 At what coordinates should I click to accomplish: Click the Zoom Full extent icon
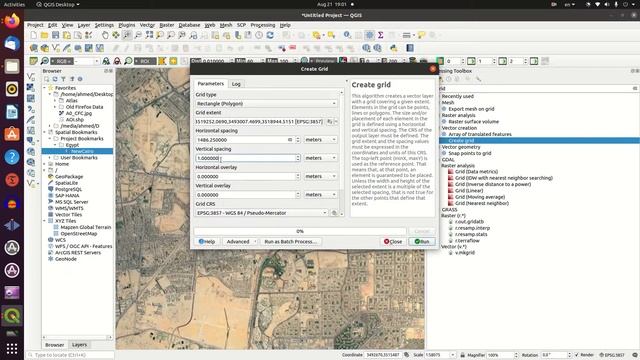click(x=149, y=36)
